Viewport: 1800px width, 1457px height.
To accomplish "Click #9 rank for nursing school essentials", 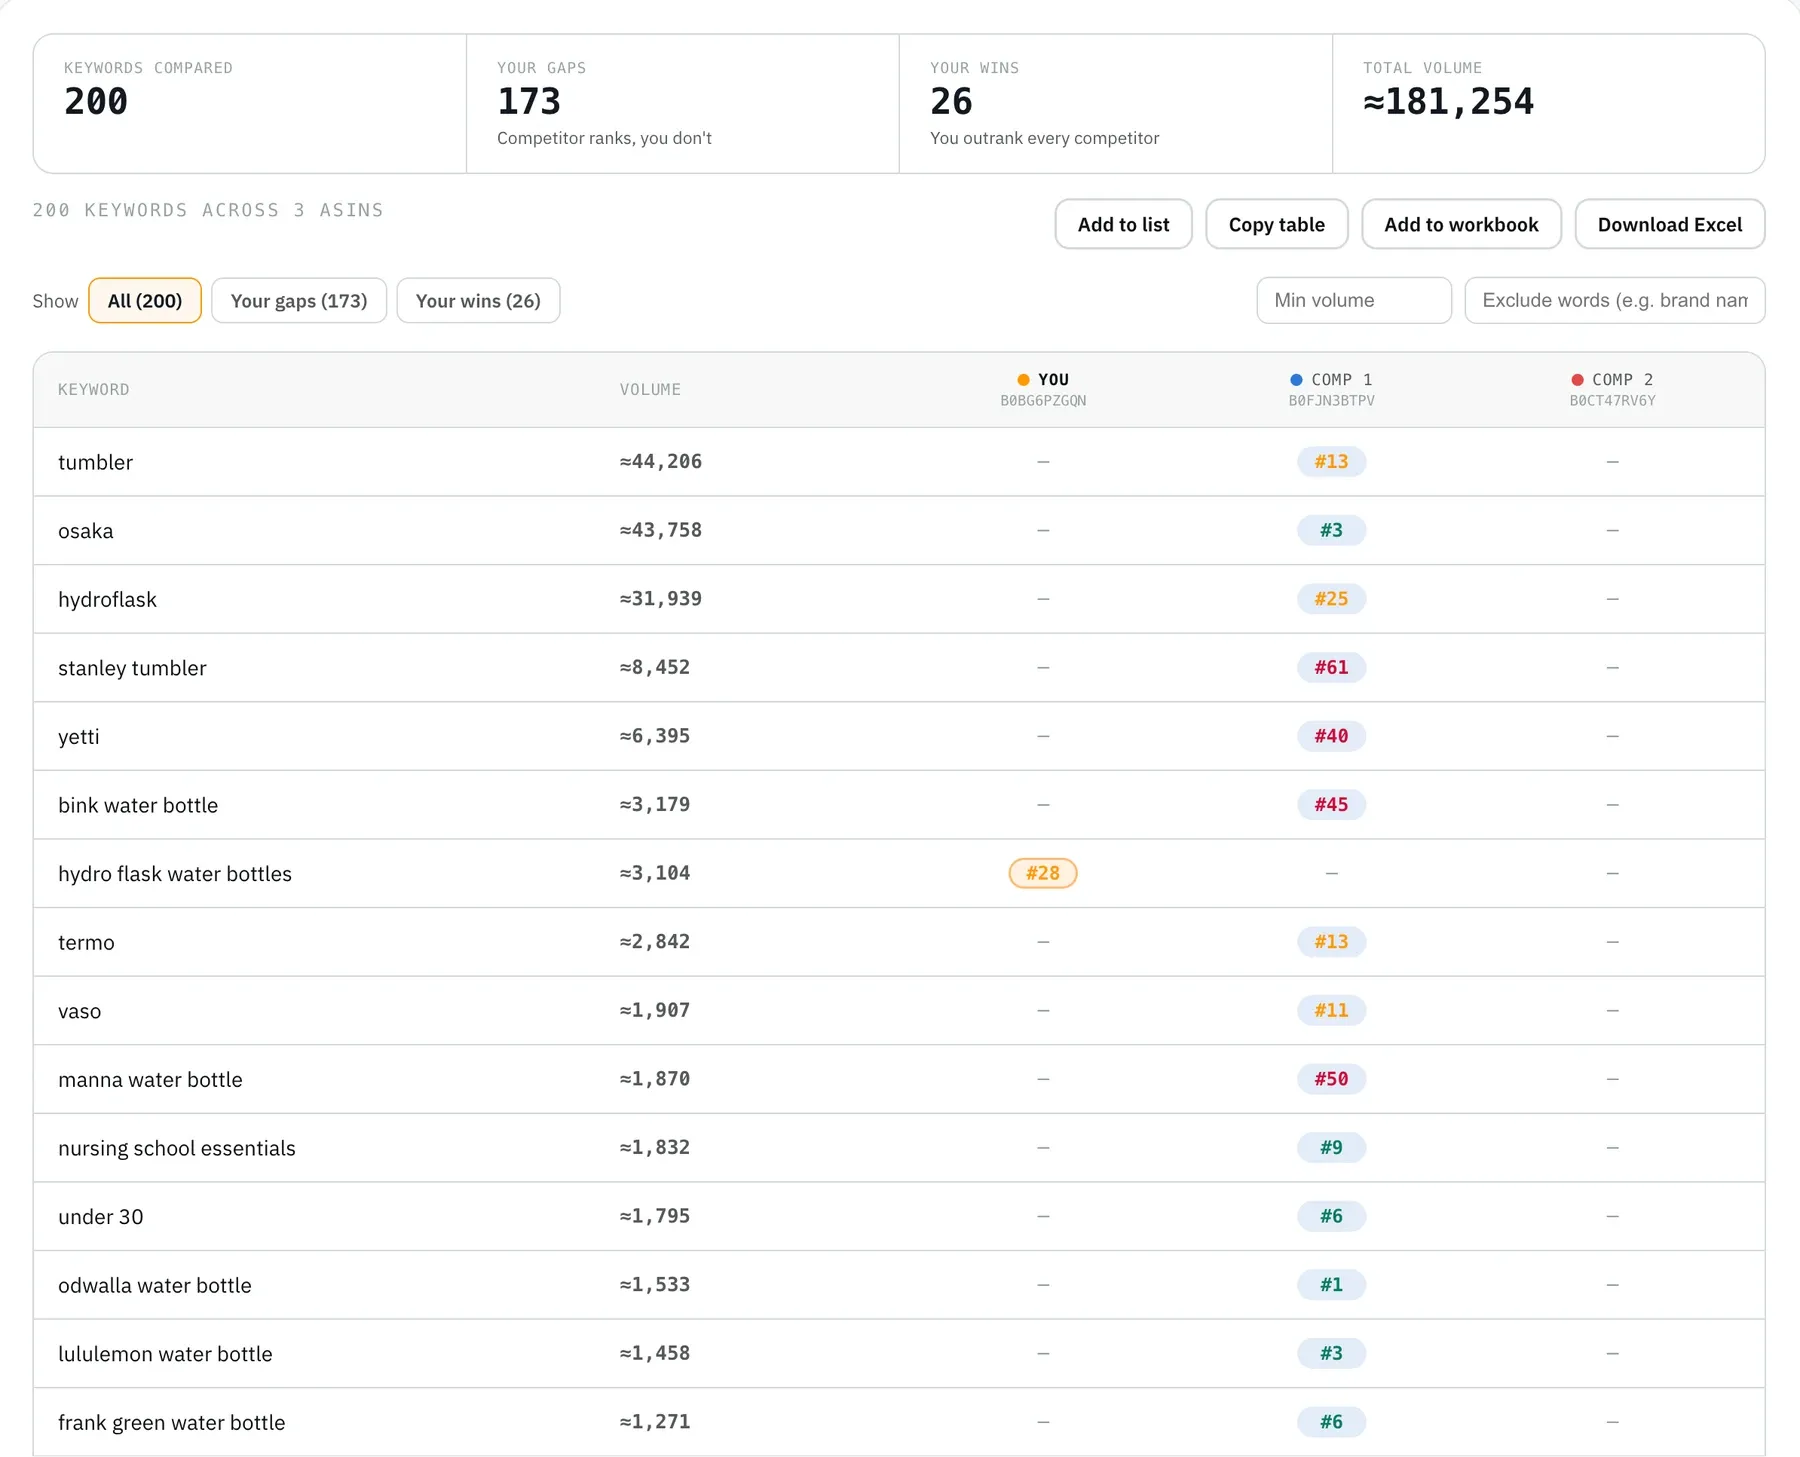I will click(x=1331, y=1147).
